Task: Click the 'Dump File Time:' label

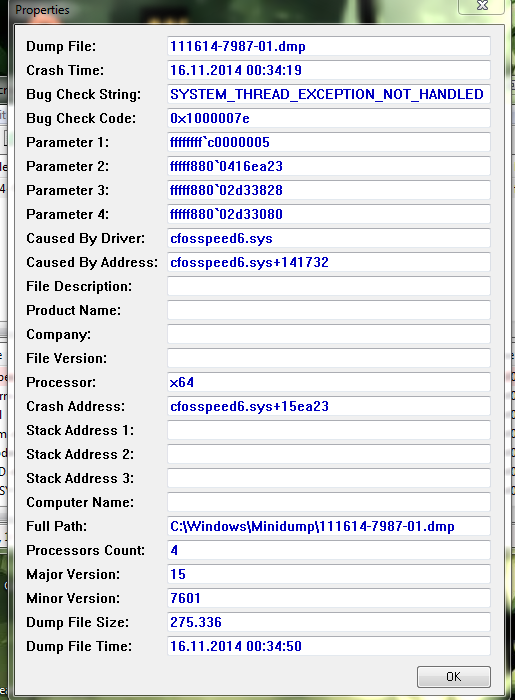Action: tap(79, 646)
